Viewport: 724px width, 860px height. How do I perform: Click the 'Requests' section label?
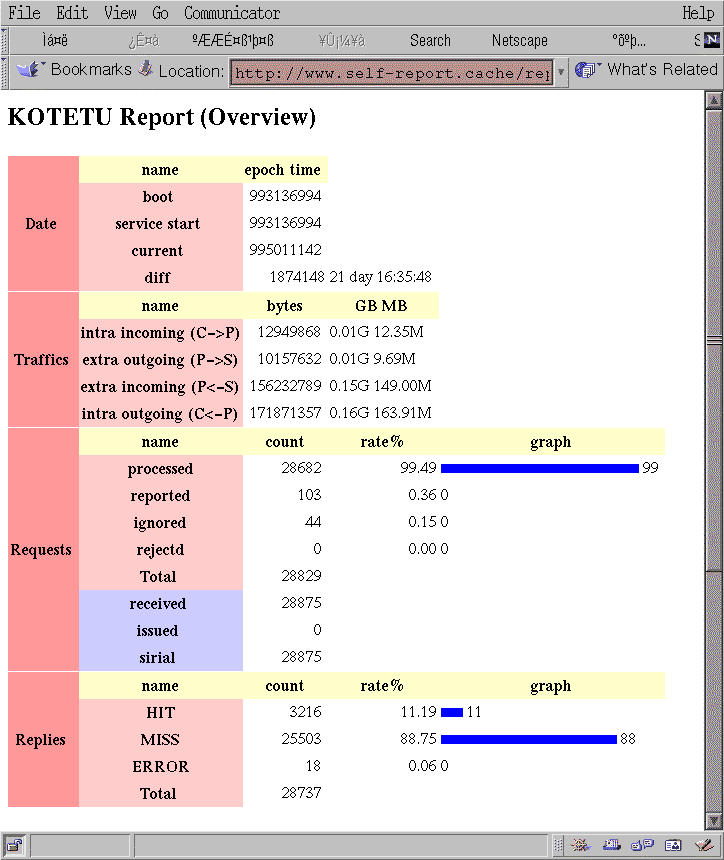point(41,550)
